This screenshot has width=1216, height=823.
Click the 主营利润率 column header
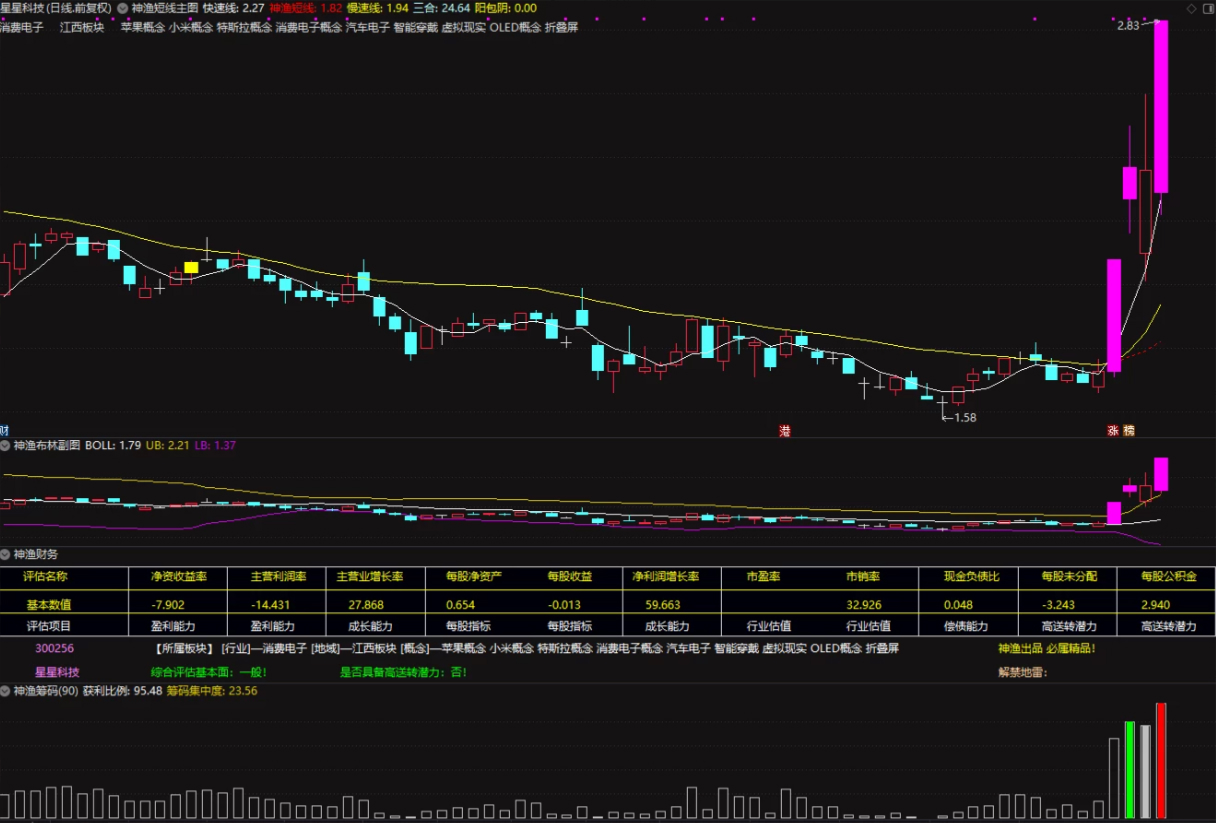tap(277, 577)
